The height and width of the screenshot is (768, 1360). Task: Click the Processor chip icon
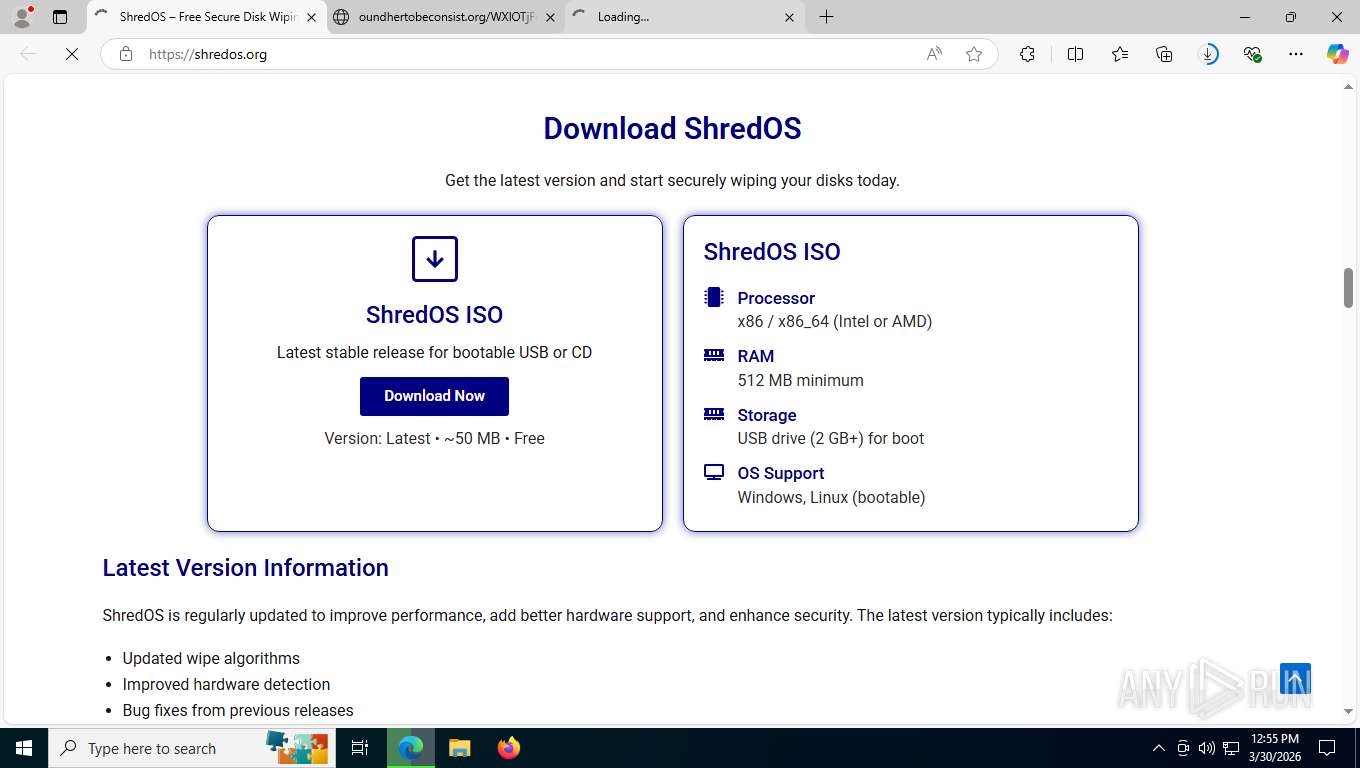(x=714, y=297)
